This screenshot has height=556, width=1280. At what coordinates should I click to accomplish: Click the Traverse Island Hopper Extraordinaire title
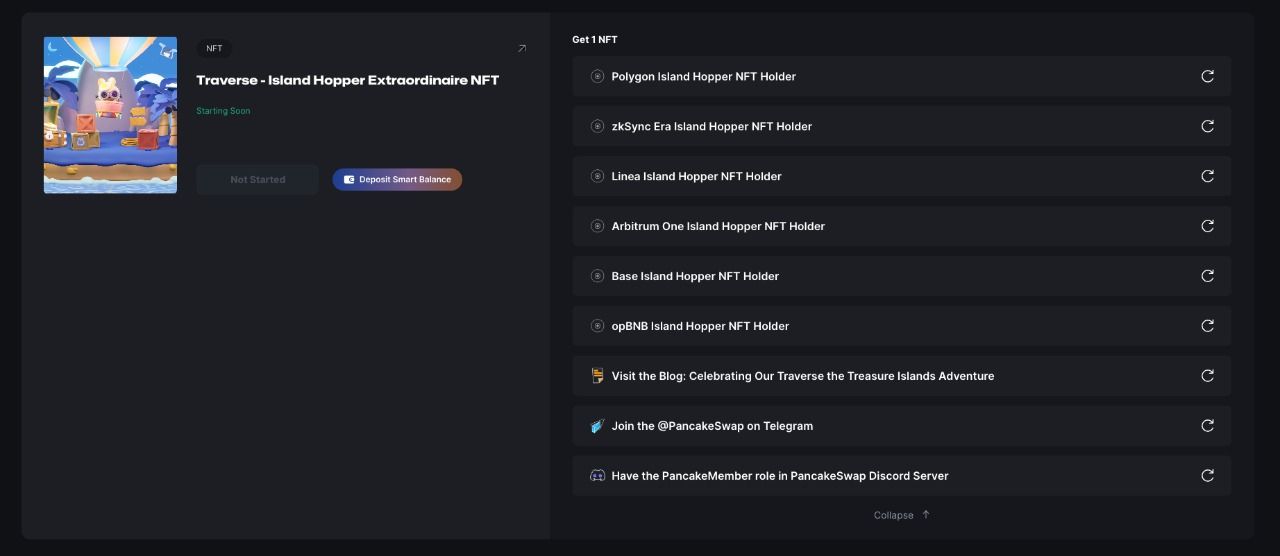coord(347,80)
